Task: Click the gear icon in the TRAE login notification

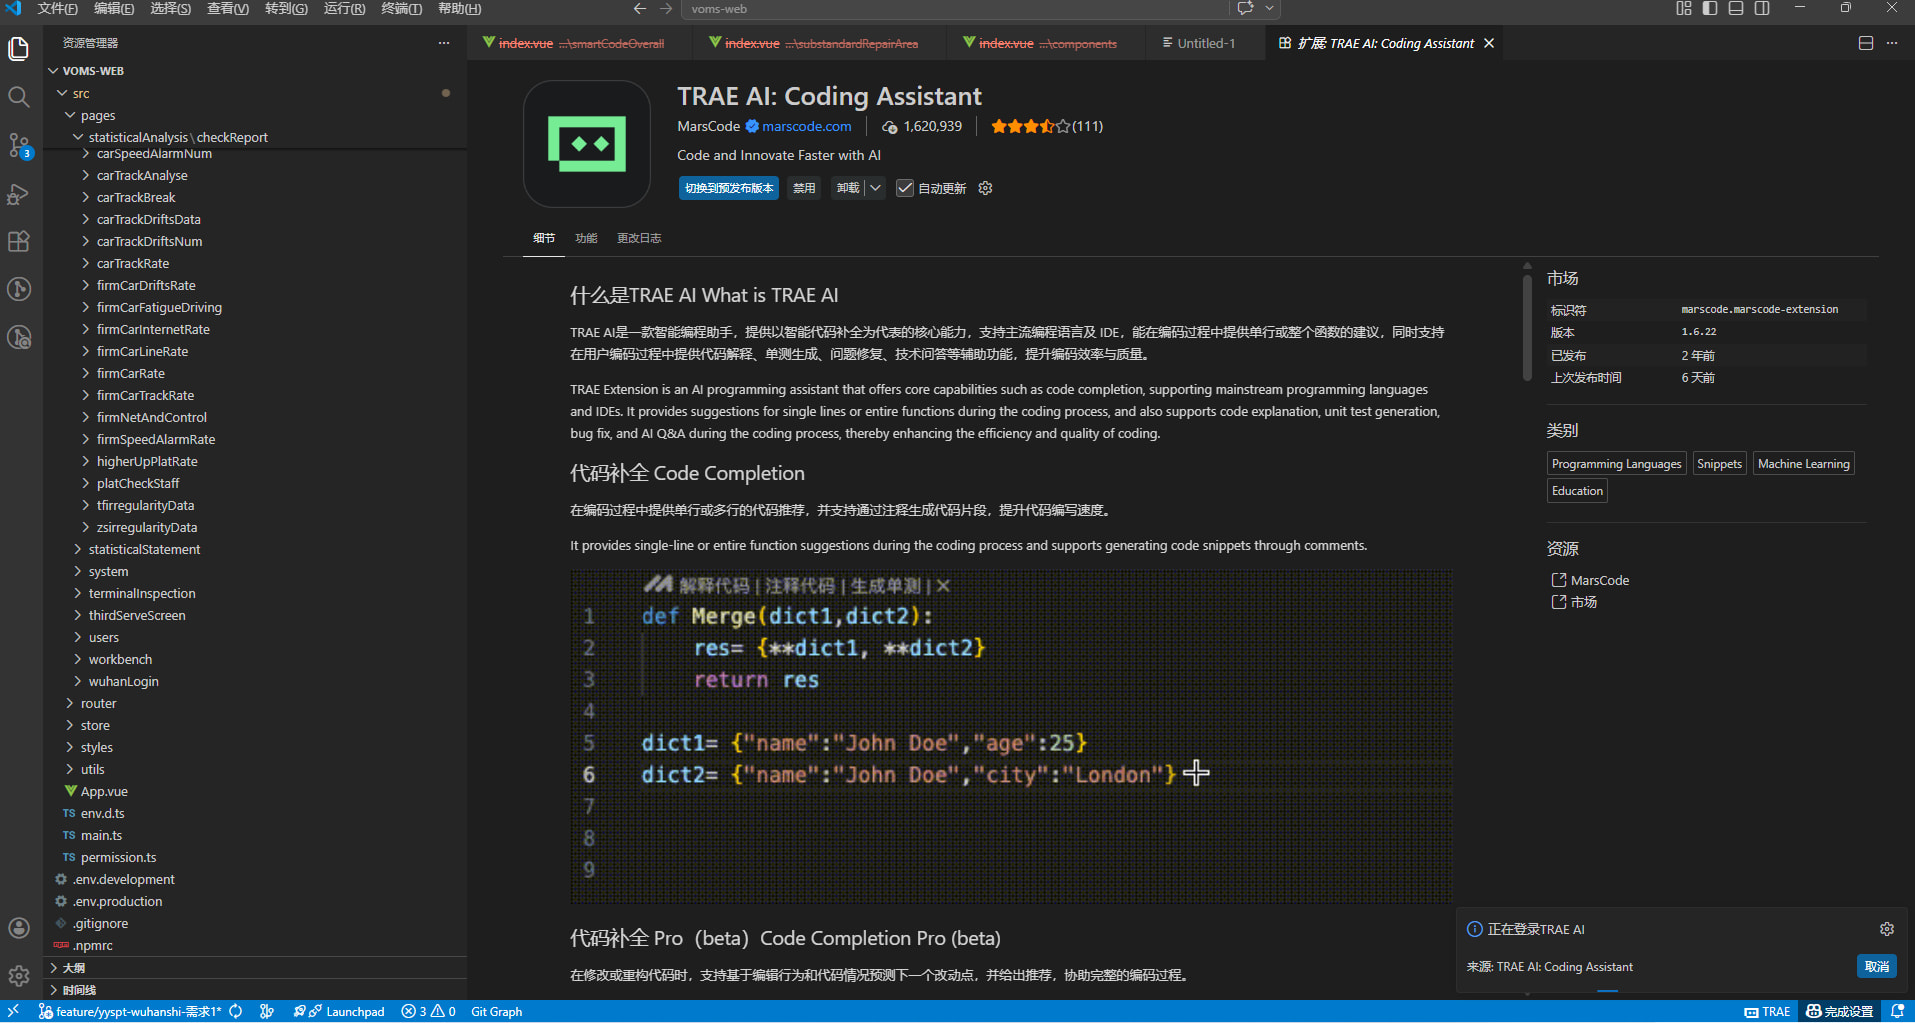Action: [1887, 929]
